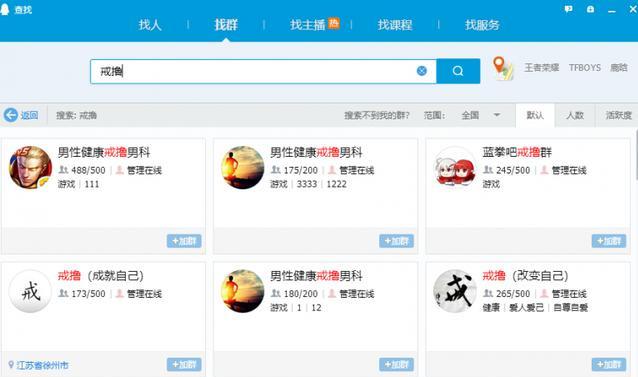638x377 pixels.
Task: Expand the 范围 全国 dropdown
Action: (481, 115)
